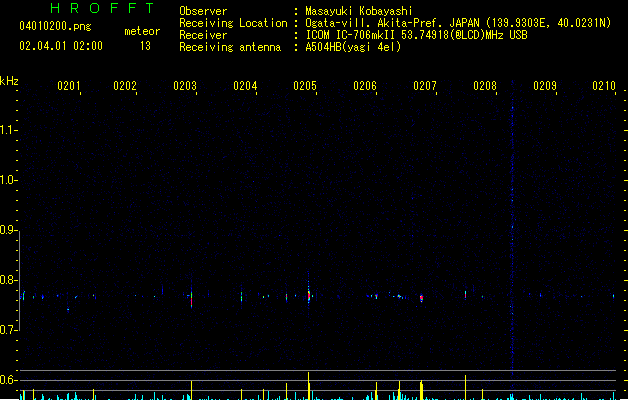
Task: Click the 1.0 kHz axis label
Action: (7, 180)
